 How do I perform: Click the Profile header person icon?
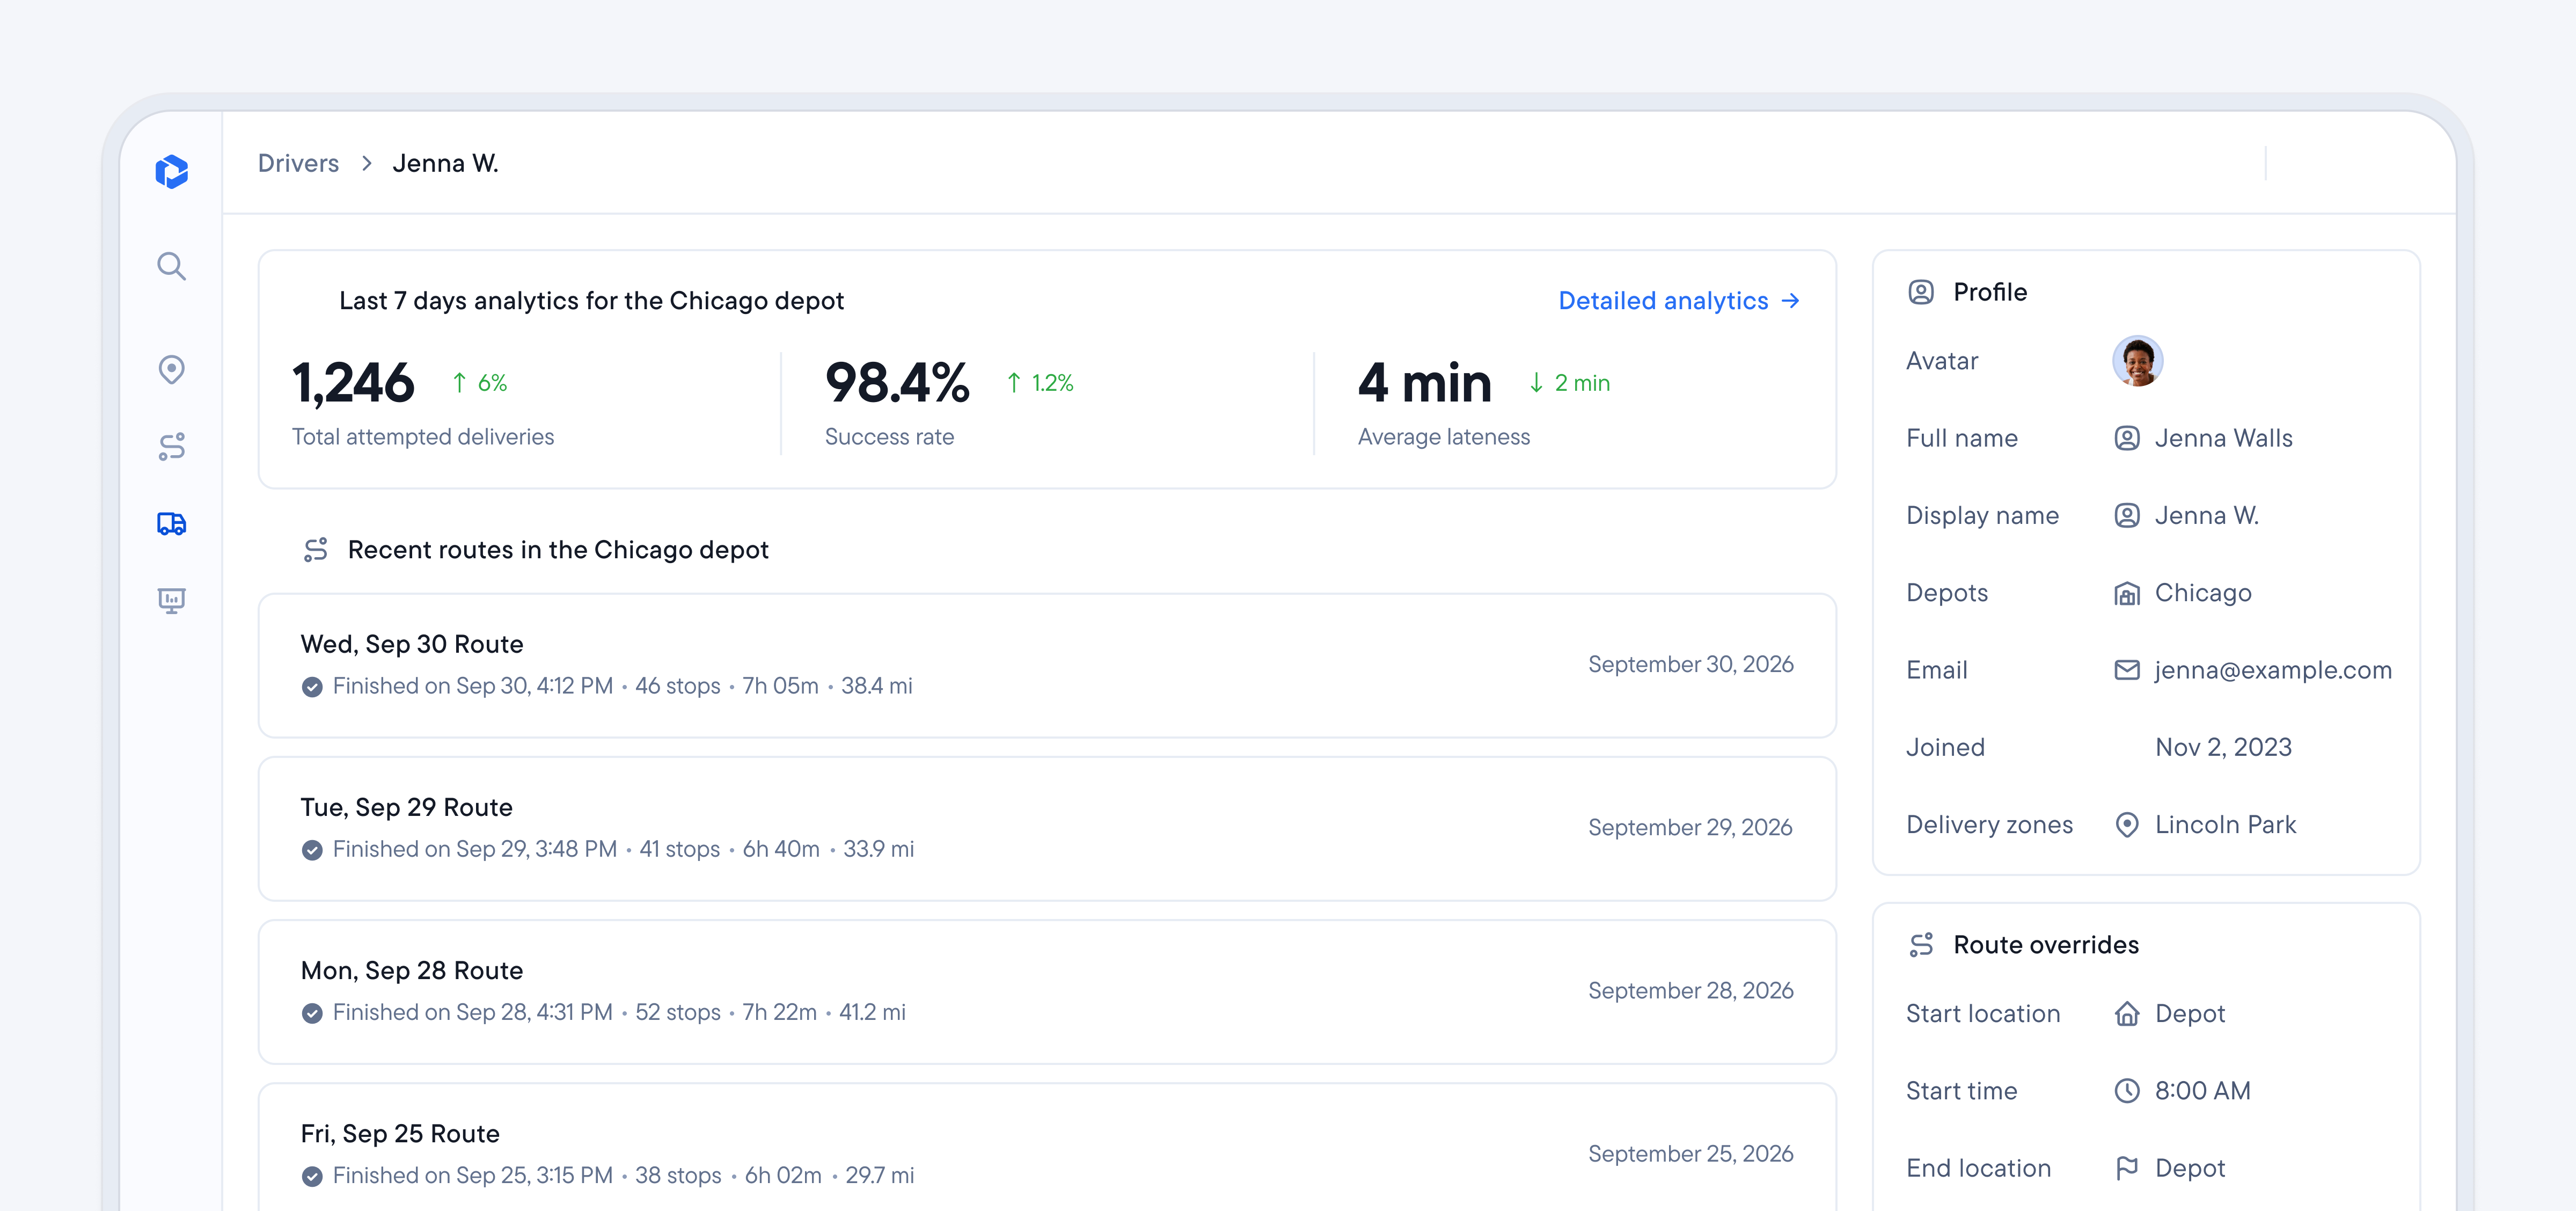[1921, 292]
